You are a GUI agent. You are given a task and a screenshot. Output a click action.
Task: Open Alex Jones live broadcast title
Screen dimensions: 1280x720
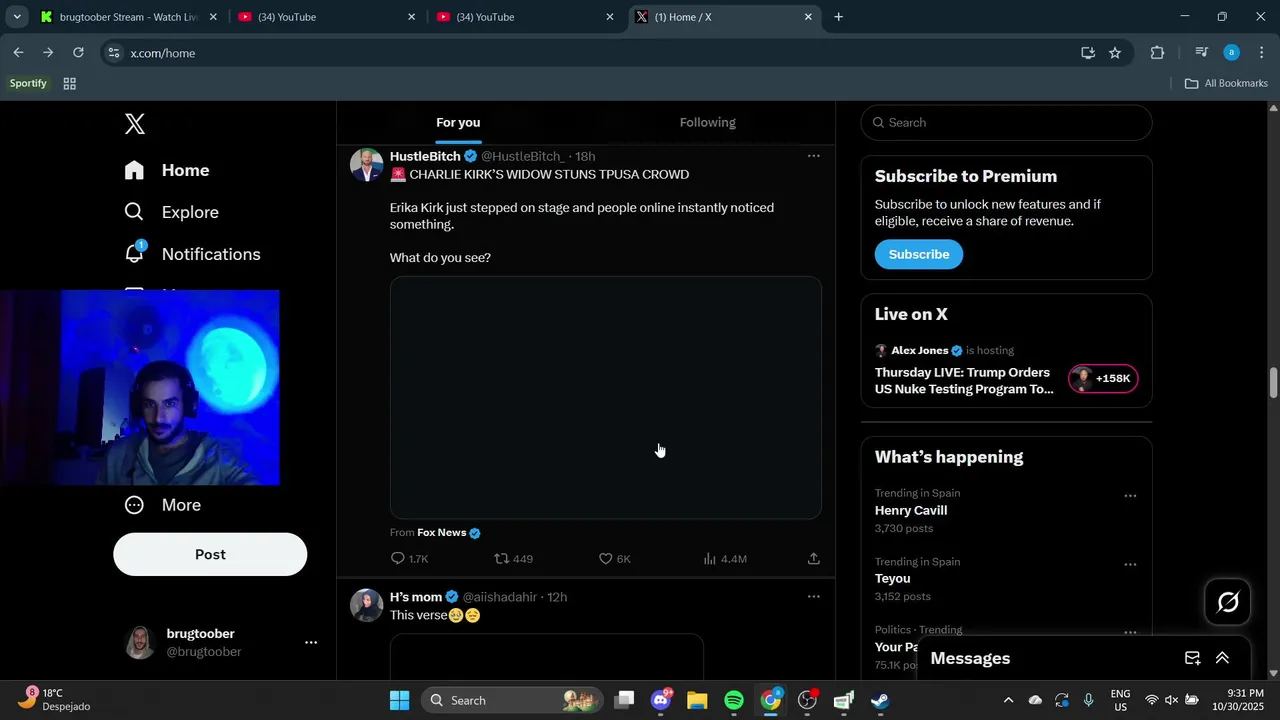[964, 381]
